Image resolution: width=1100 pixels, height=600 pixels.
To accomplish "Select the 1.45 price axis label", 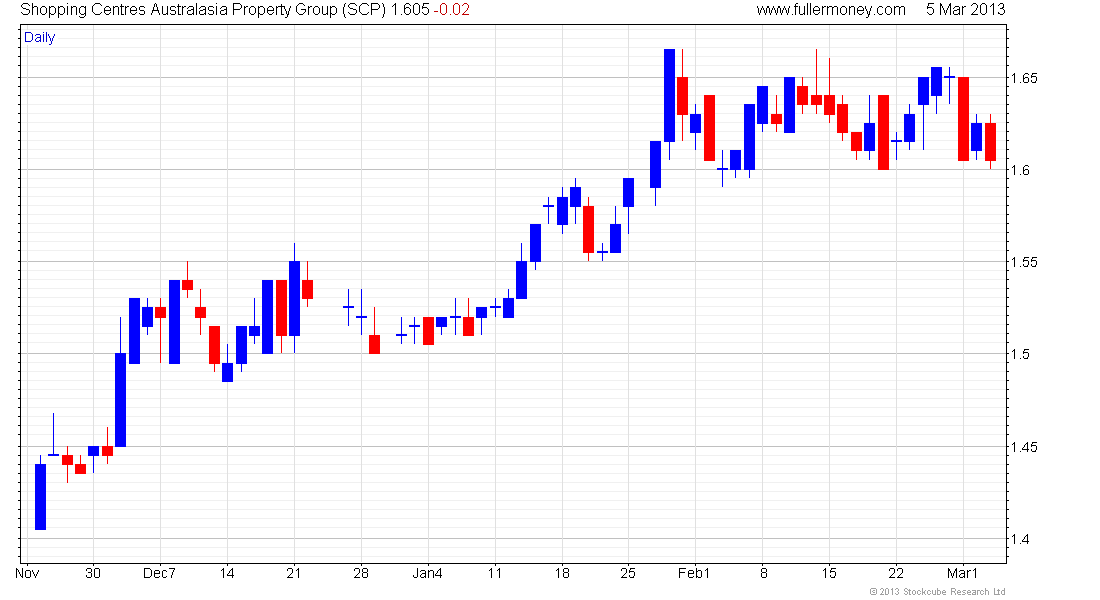I will (1024, 448).
